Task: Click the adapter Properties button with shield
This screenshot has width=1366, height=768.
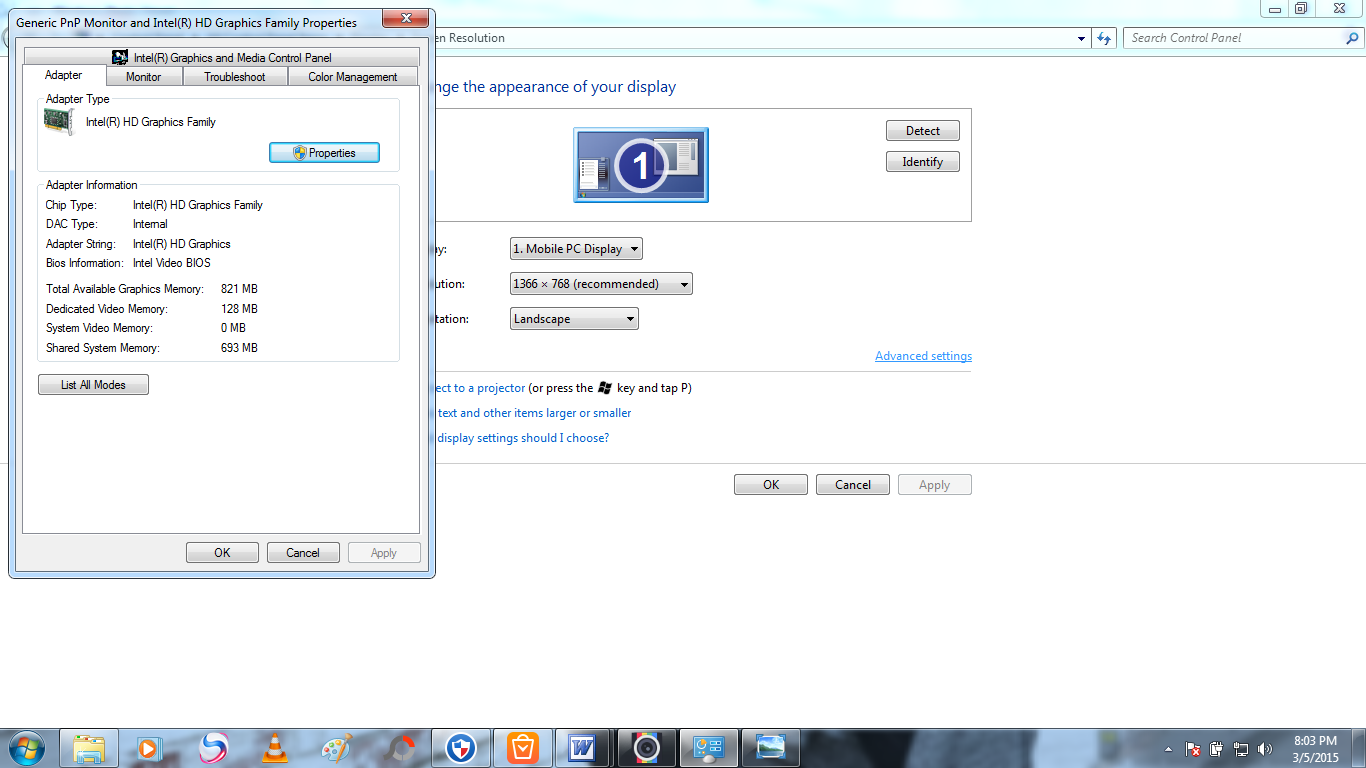Action: [325, 153]
